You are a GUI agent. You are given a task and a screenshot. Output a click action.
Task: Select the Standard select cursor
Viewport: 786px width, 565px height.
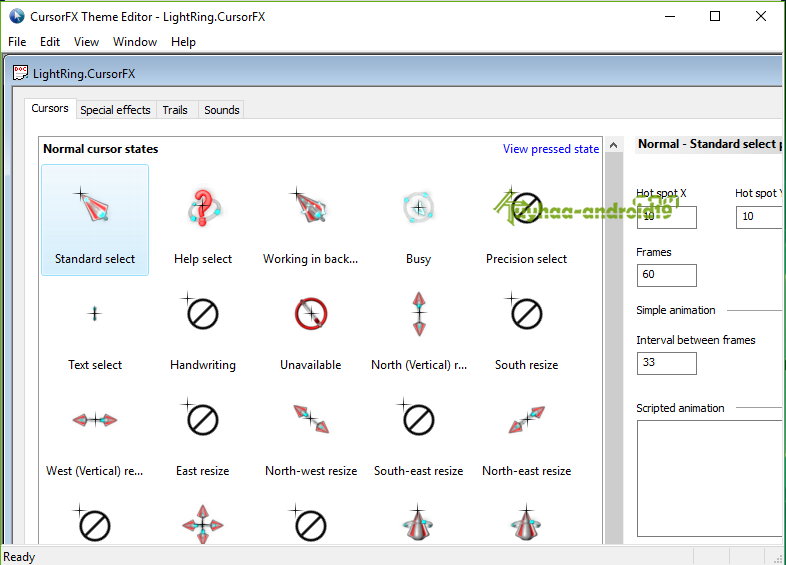[x=95, y=220]
